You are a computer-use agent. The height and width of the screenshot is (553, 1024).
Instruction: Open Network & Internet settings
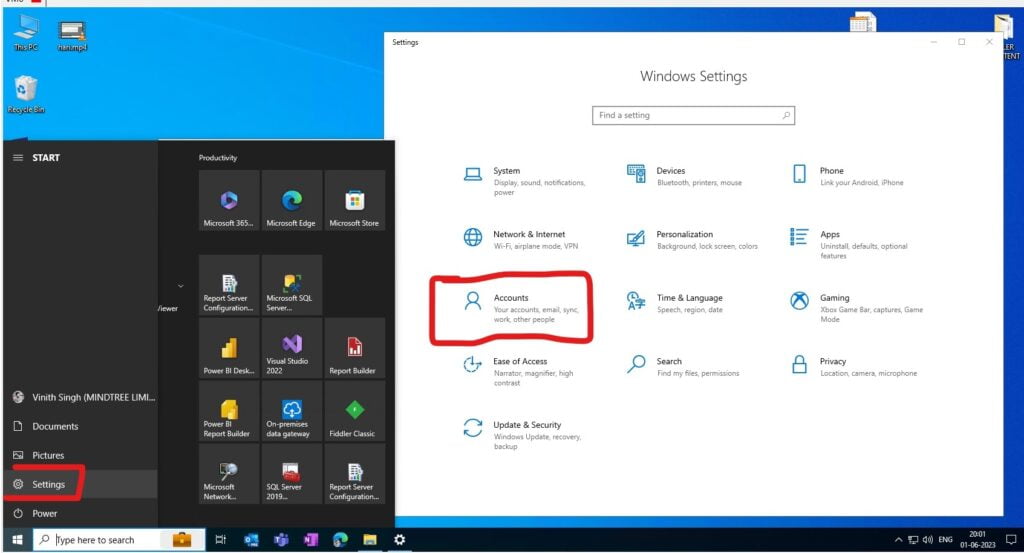tap(521, 240)
